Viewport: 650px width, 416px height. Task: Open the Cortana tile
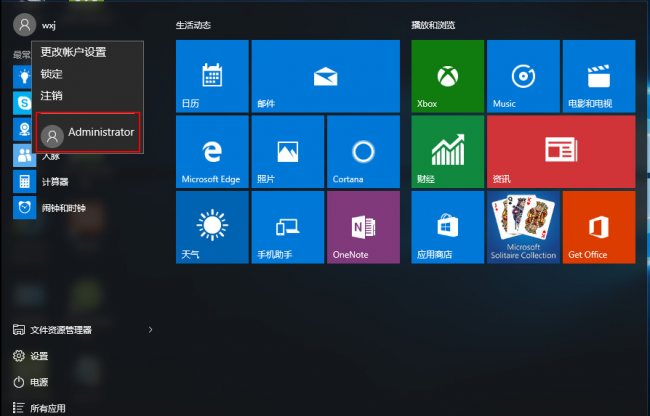(364, 152)
